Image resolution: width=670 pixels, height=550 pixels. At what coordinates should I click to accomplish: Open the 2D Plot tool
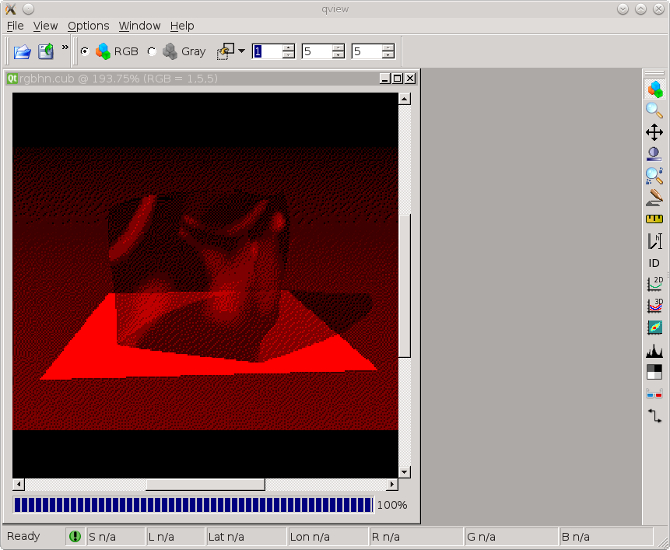(654, 284)
